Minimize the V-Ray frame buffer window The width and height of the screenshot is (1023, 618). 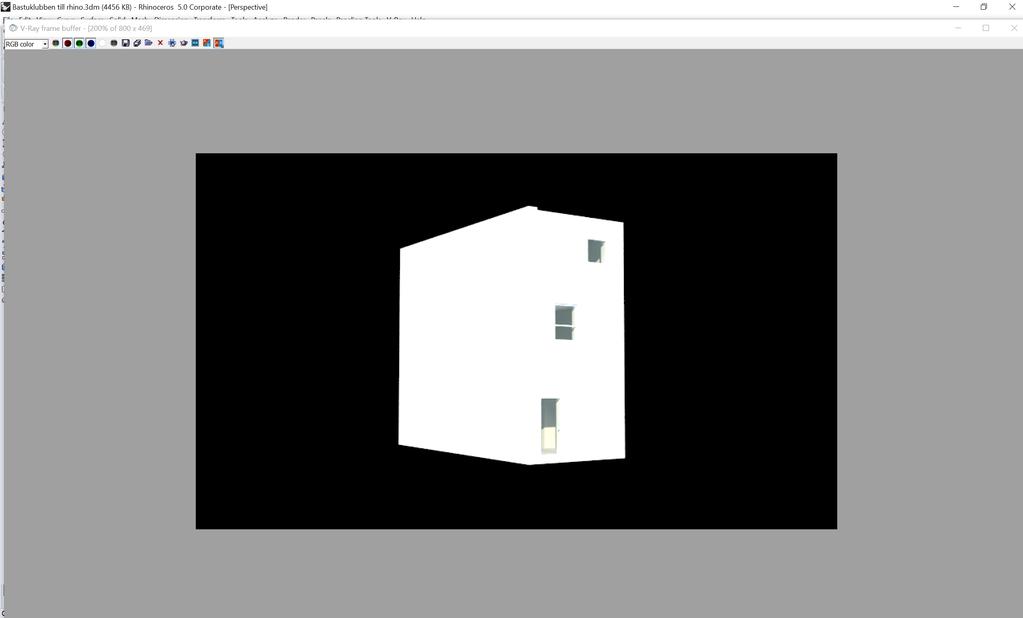tap(958, 28)
